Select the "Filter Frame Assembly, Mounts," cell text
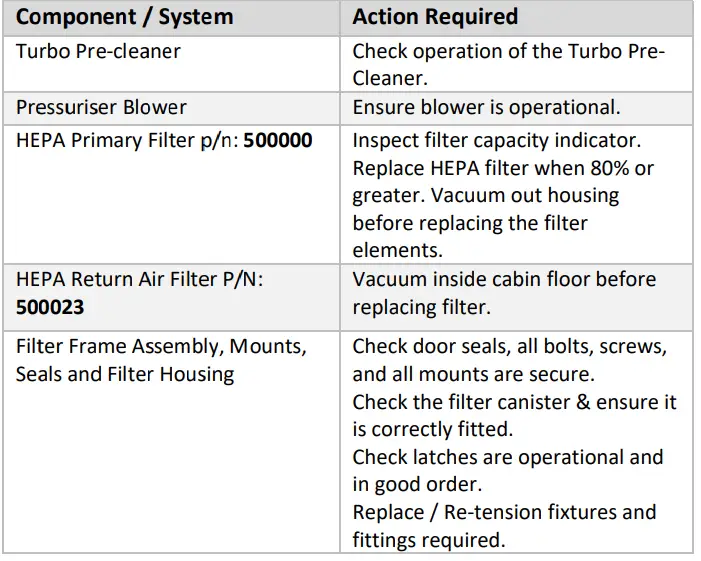Image resolution: width=701 pixels, height=561 pixels. coord(160,347)
